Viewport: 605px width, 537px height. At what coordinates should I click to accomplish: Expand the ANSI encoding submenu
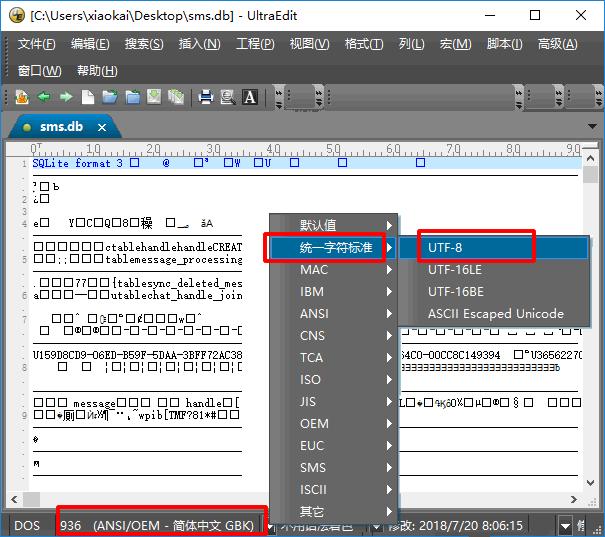click(332, 313)
